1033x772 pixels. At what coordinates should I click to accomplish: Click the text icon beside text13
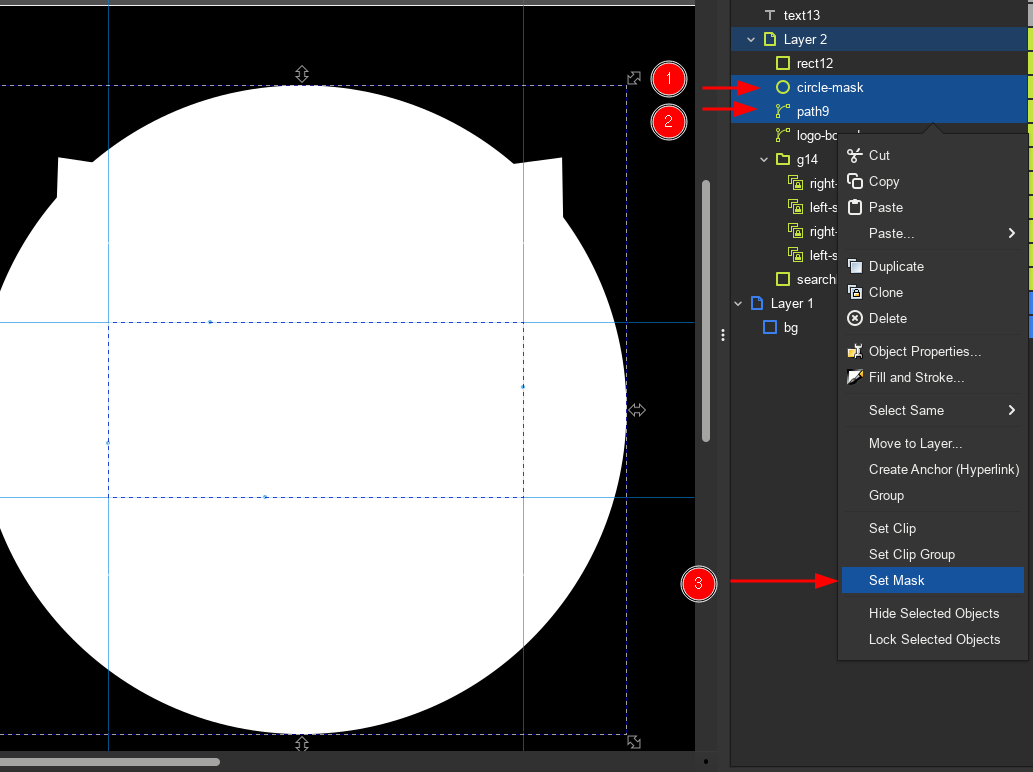(x=769, y=15)
